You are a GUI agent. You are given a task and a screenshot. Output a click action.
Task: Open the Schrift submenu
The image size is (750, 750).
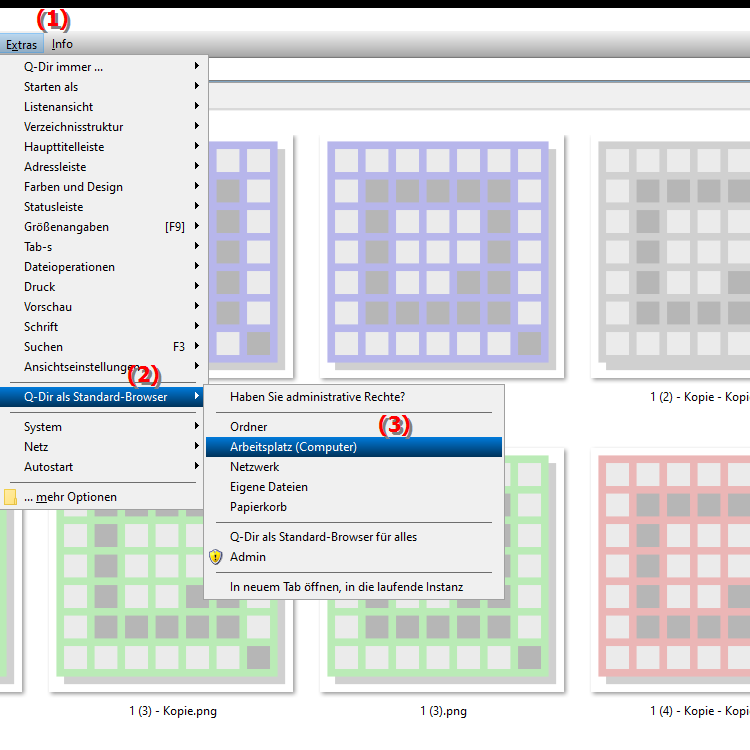[x=104, y=327]
